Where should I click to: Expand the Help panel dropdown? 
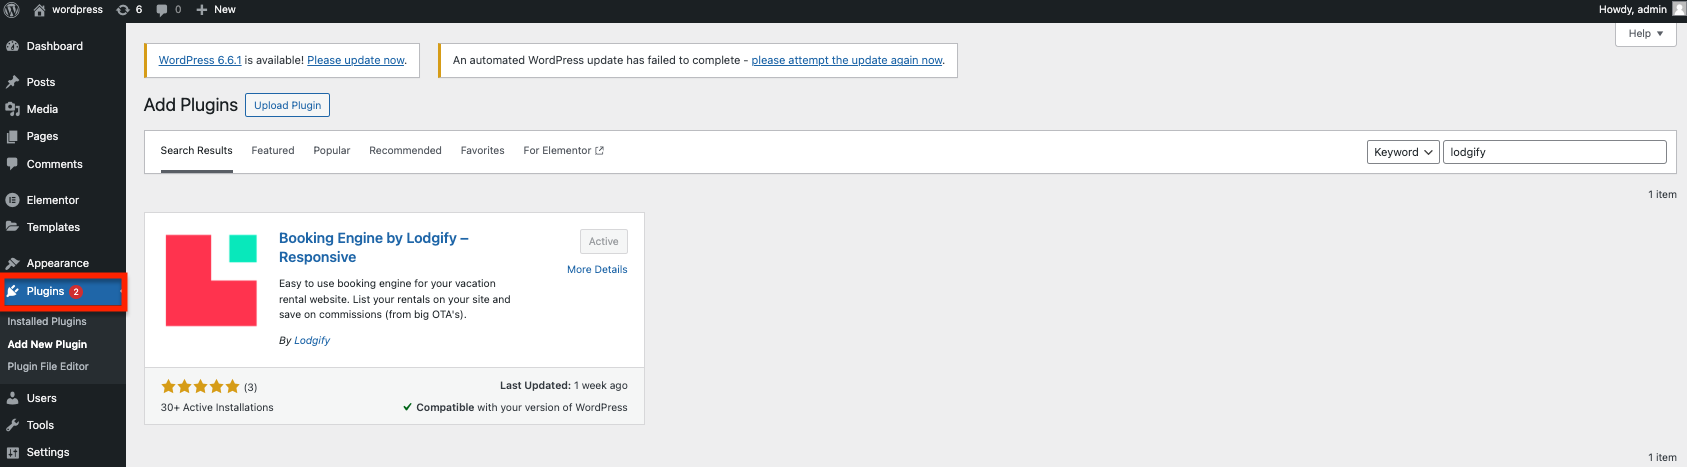[x=1645, y=34]
